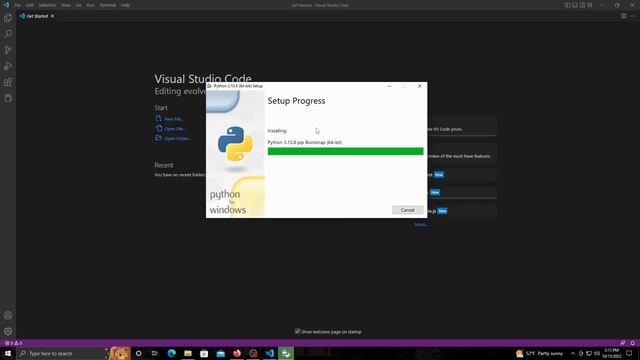Open the Windows Start menu
This screenshot has width=640, height=360.
click(8, 353)
